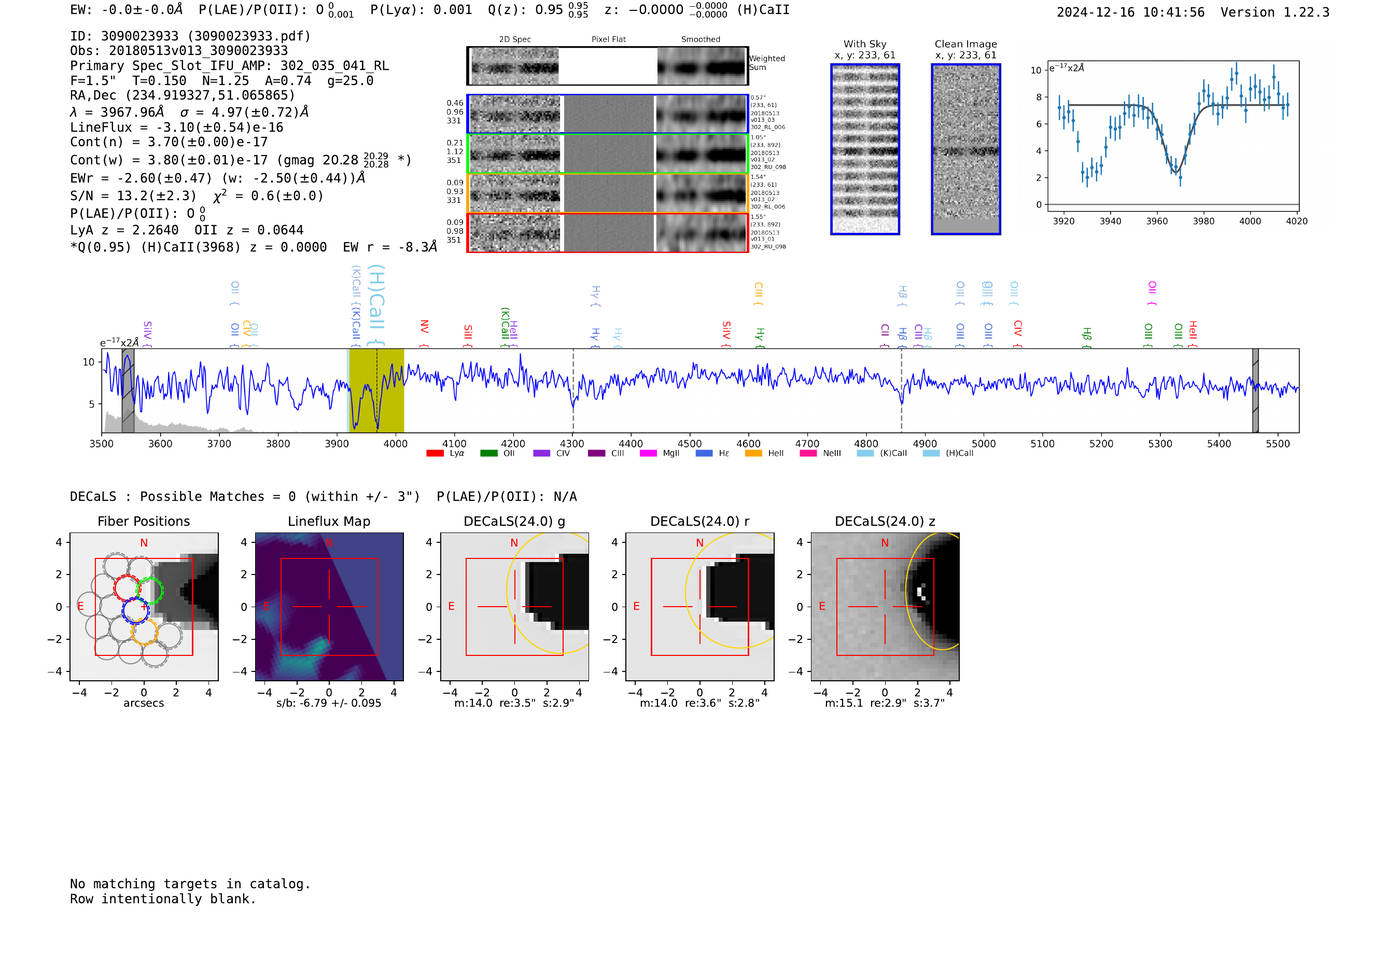Click the Fiber Positions plot
Viewport: 1400px width, 953px height.
(143, 607)
